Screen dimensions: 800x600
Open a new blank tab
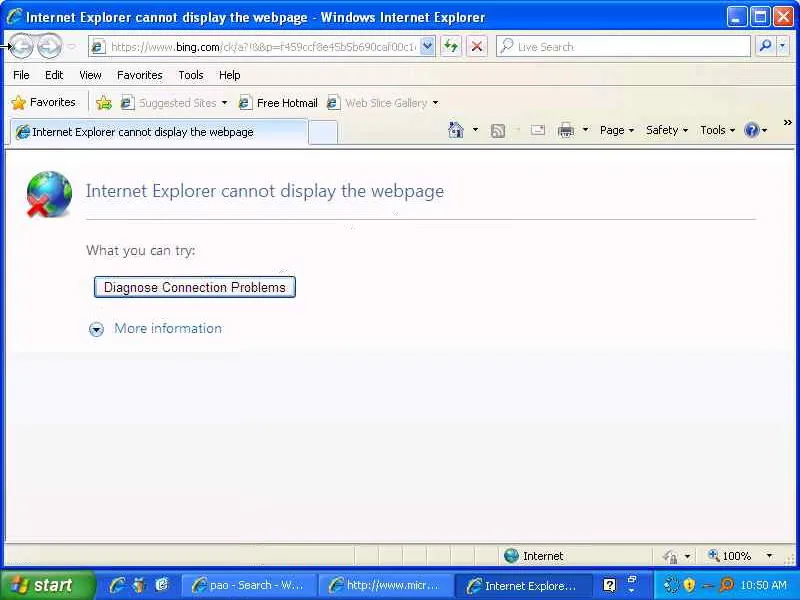(x=323, y=133)
